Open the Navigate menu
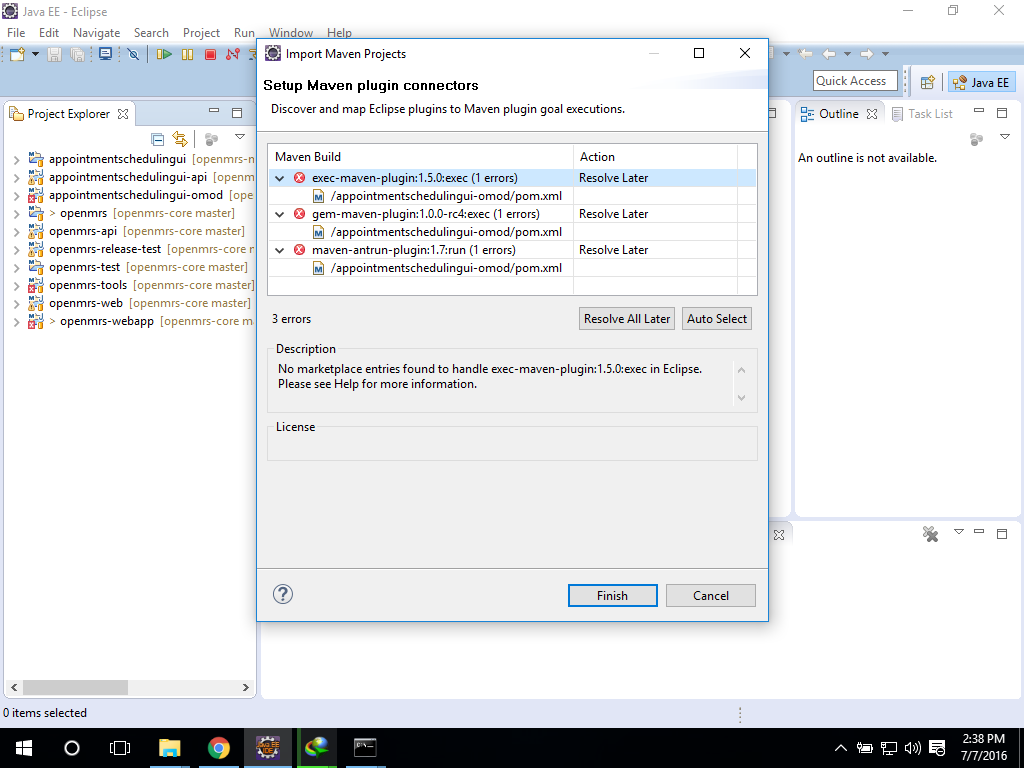The width and height of the screenshot is (1024, 768). click(97, 33)
